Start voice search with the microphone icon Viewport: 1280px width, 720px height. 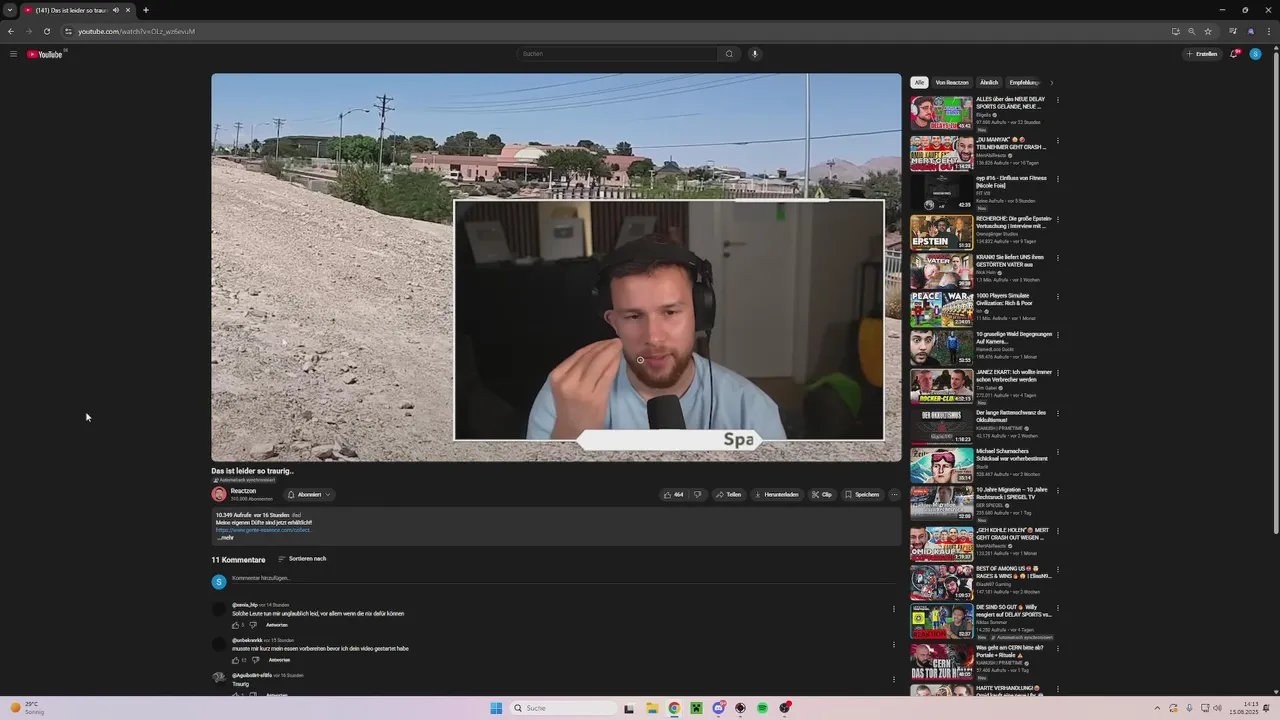click(x=755, y=54)
